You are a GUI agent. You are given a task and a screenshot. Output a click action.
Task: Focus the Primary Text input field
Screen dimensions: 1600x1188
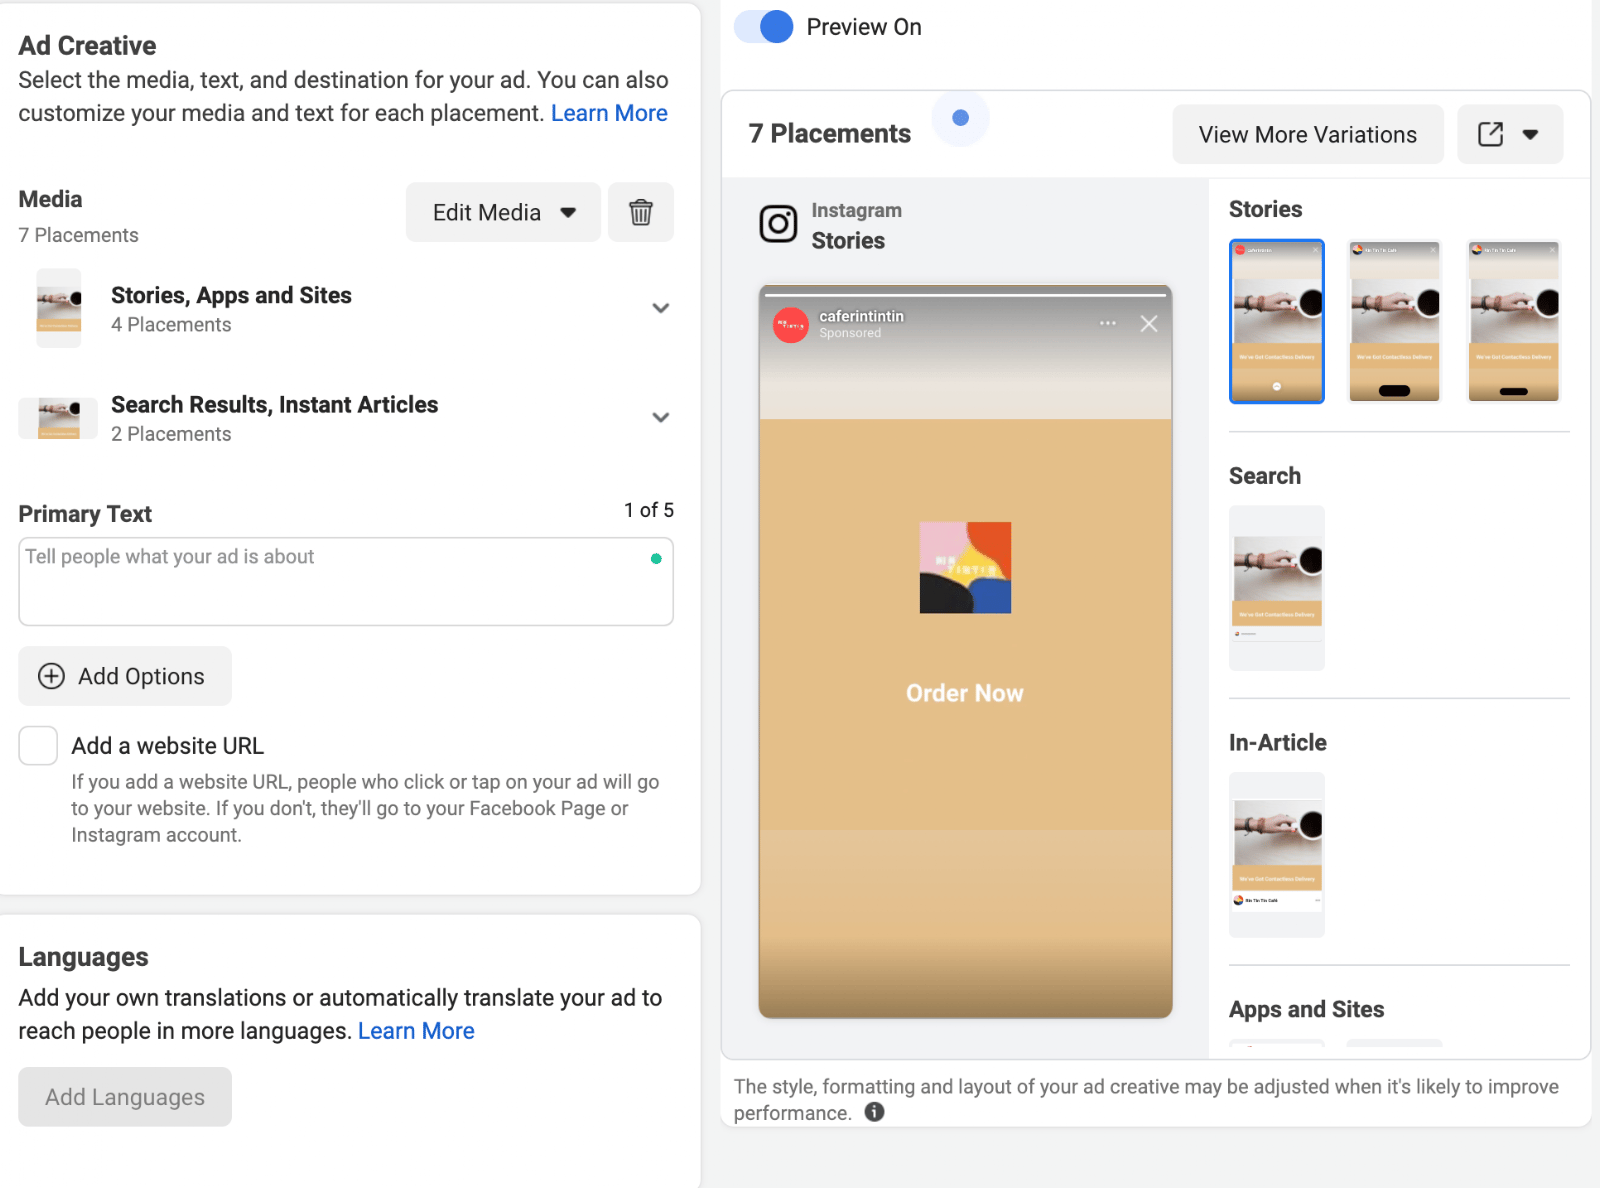[346, 582]
